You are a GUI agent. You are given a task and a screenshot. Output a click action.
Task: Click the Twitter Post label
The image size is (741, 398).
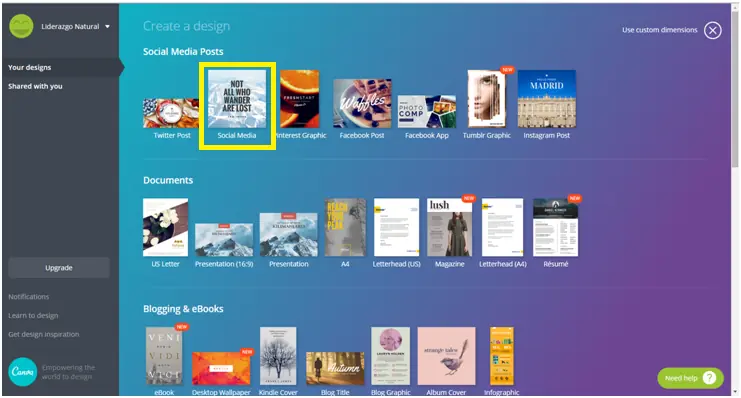pyautogui.click(x=172, y=135)
